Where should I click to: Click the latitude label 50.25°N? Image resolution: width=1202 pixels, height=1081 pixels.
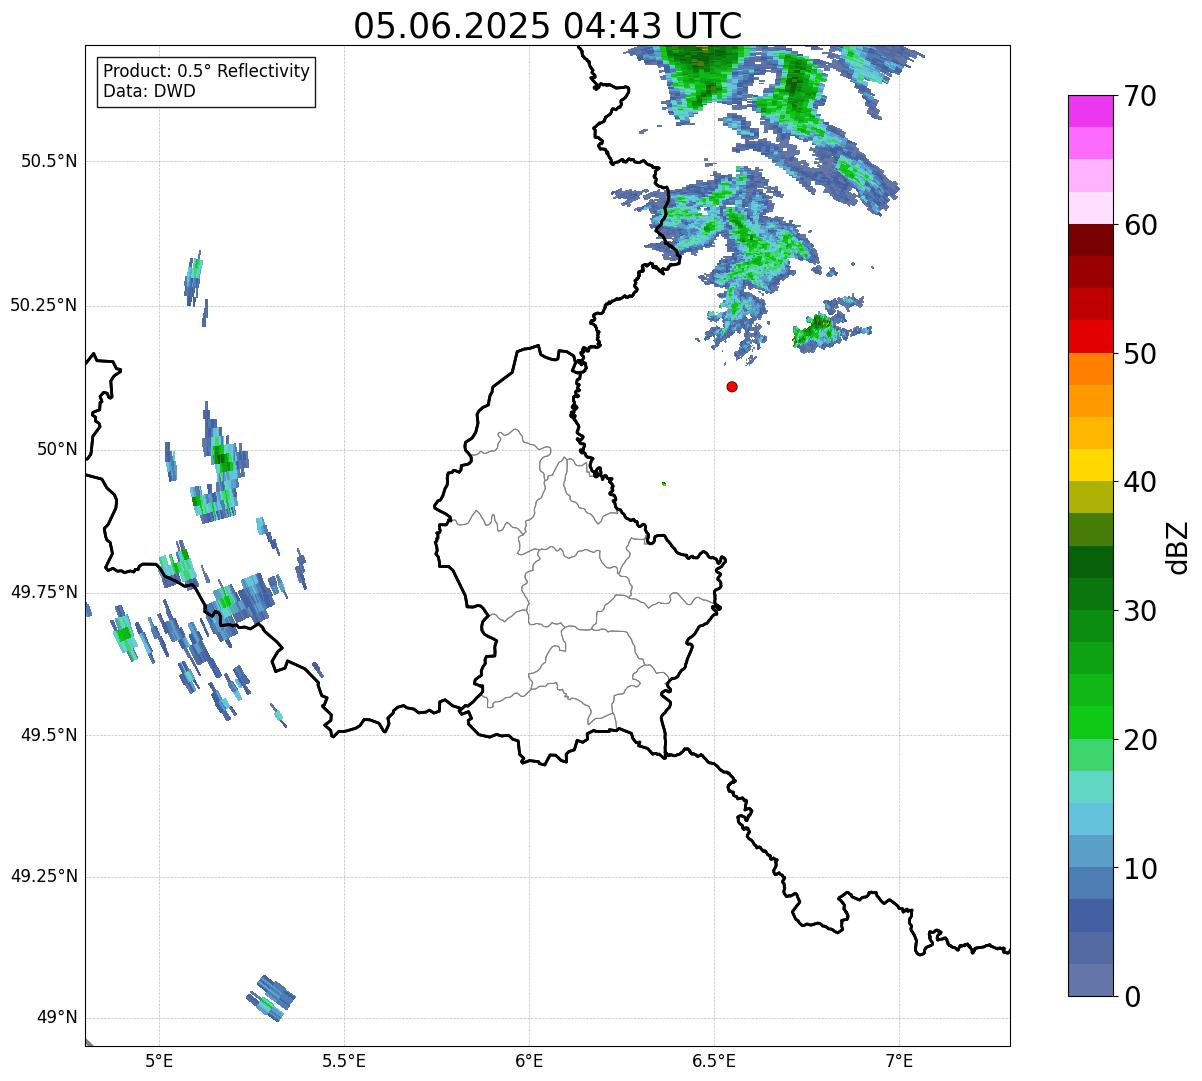tap(44, 305)
